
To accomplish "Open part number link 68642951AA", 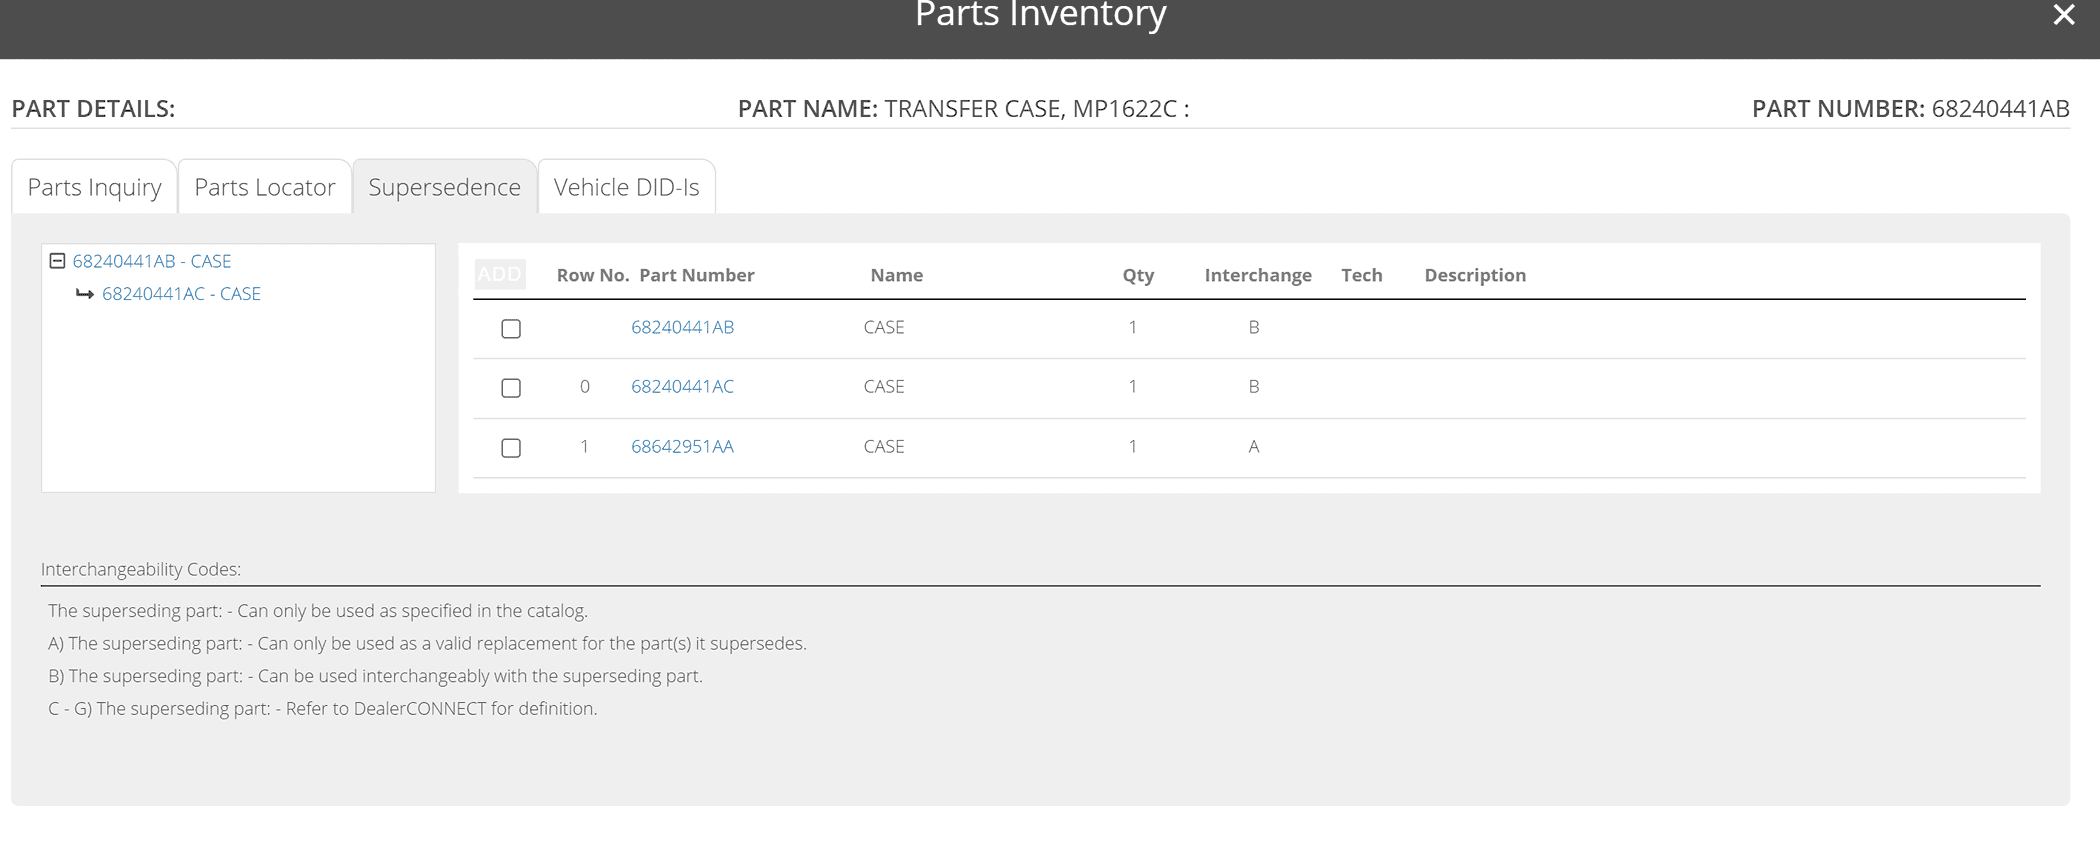I will [x=682, y=446].
